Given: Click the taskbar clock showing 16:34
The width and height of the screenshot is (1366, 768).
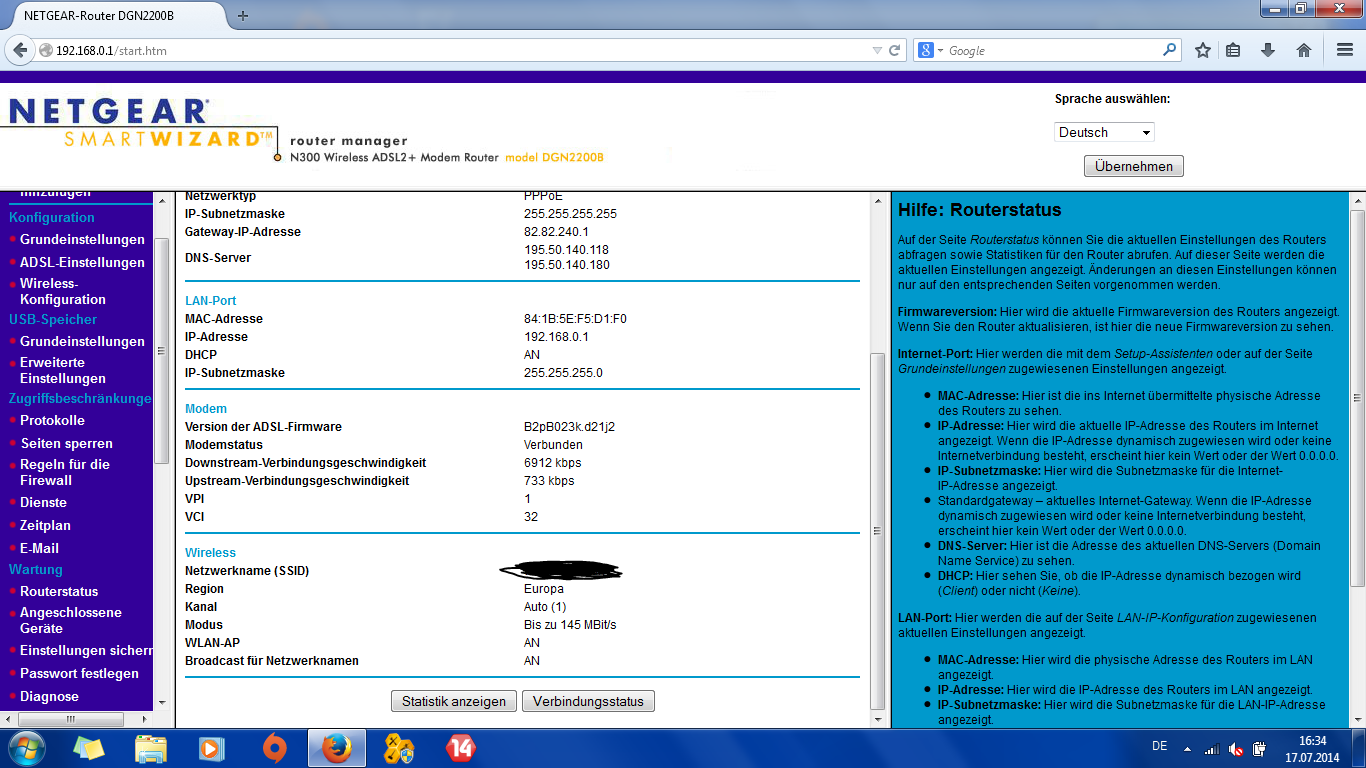Looking at the screenshot, I should point(1313,741).
